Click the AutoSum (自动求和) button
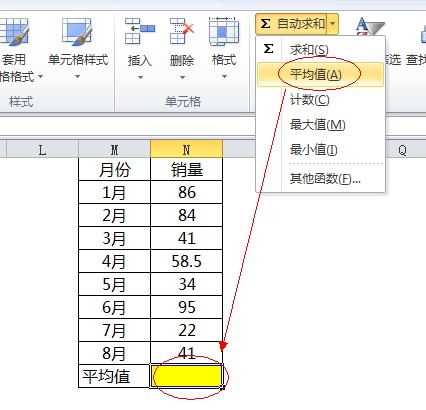Viewport: 426px width, 410px height. tap(292, 24)
